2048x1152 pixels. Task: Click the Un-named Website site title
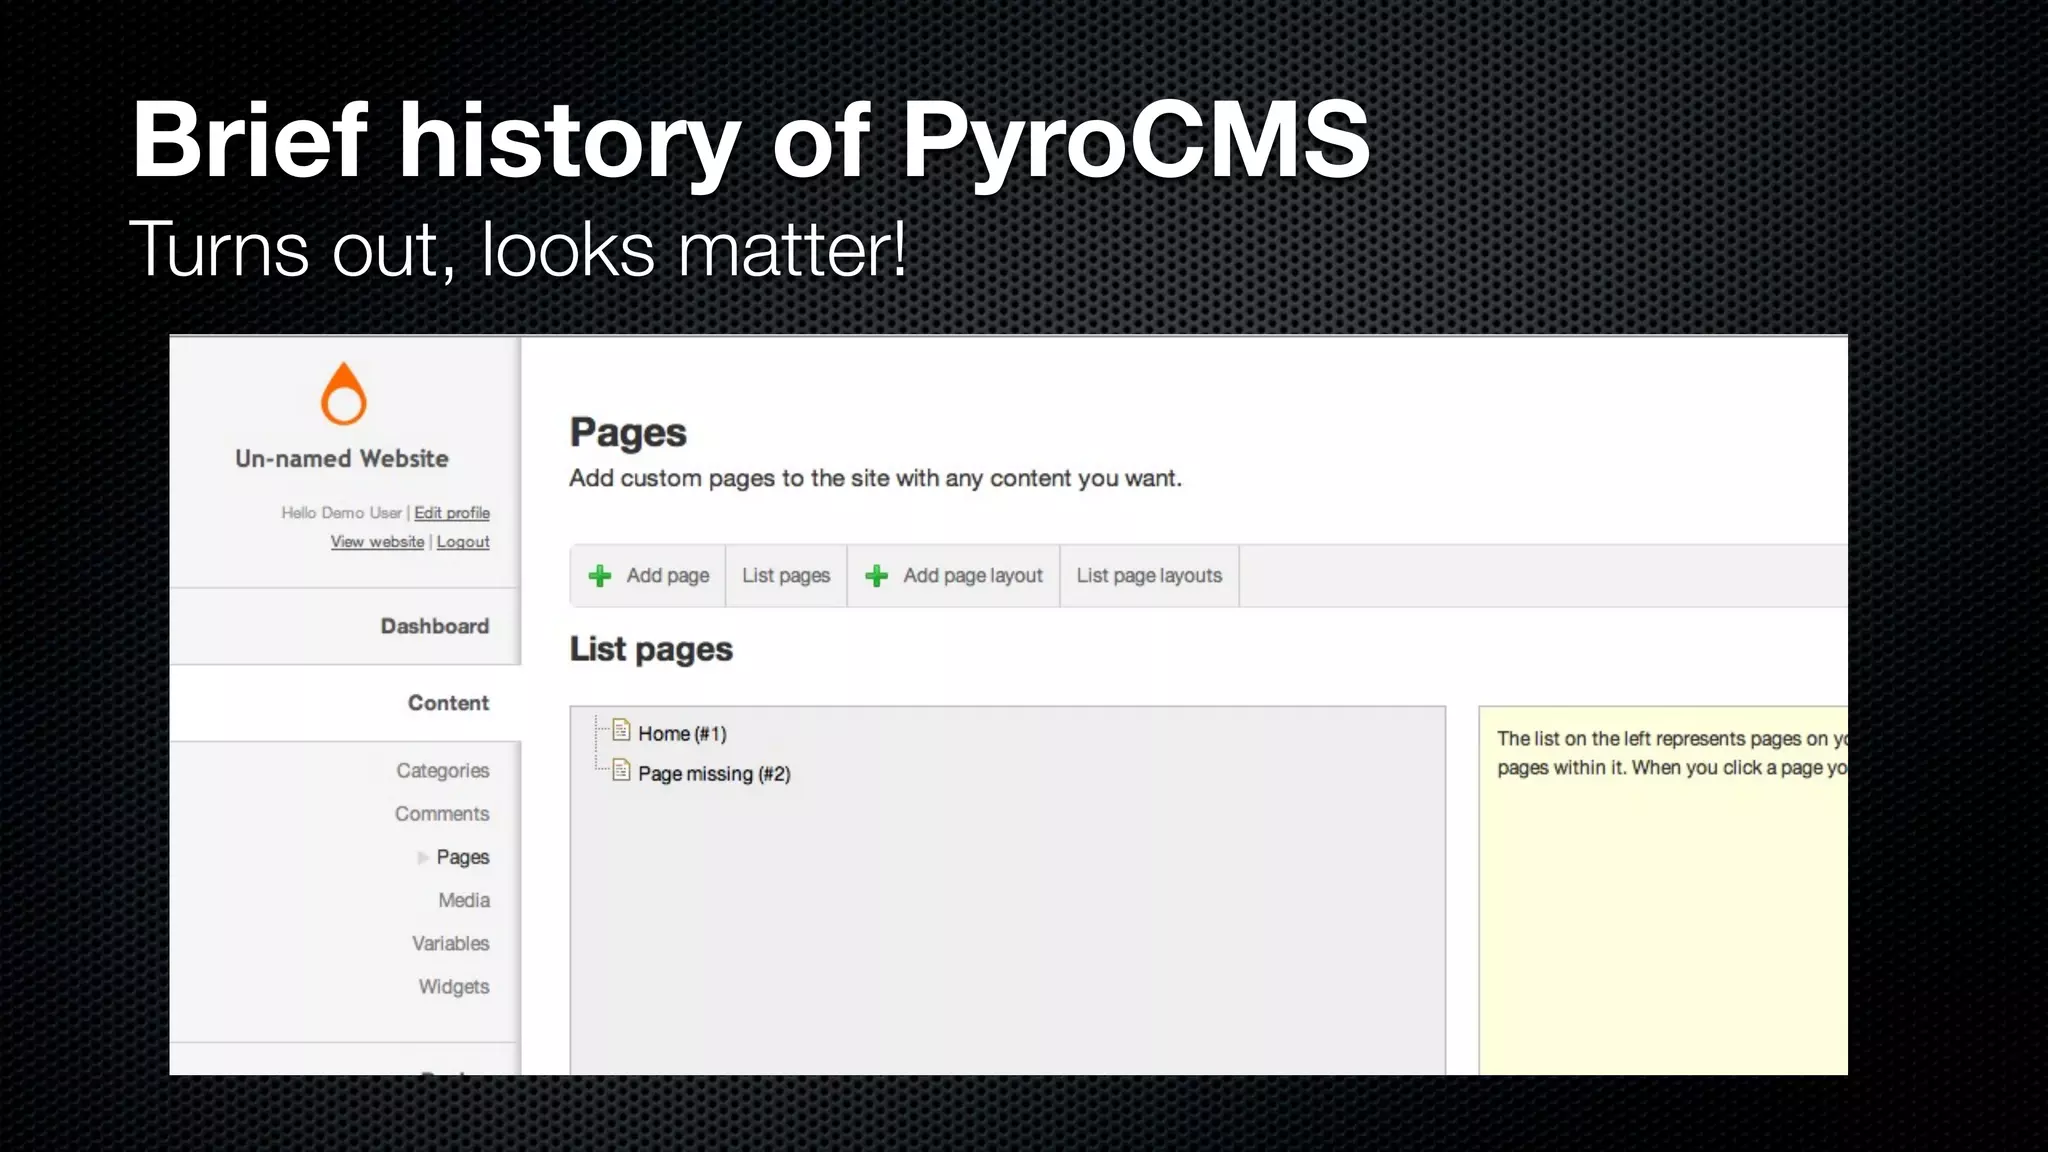(342, 459)
